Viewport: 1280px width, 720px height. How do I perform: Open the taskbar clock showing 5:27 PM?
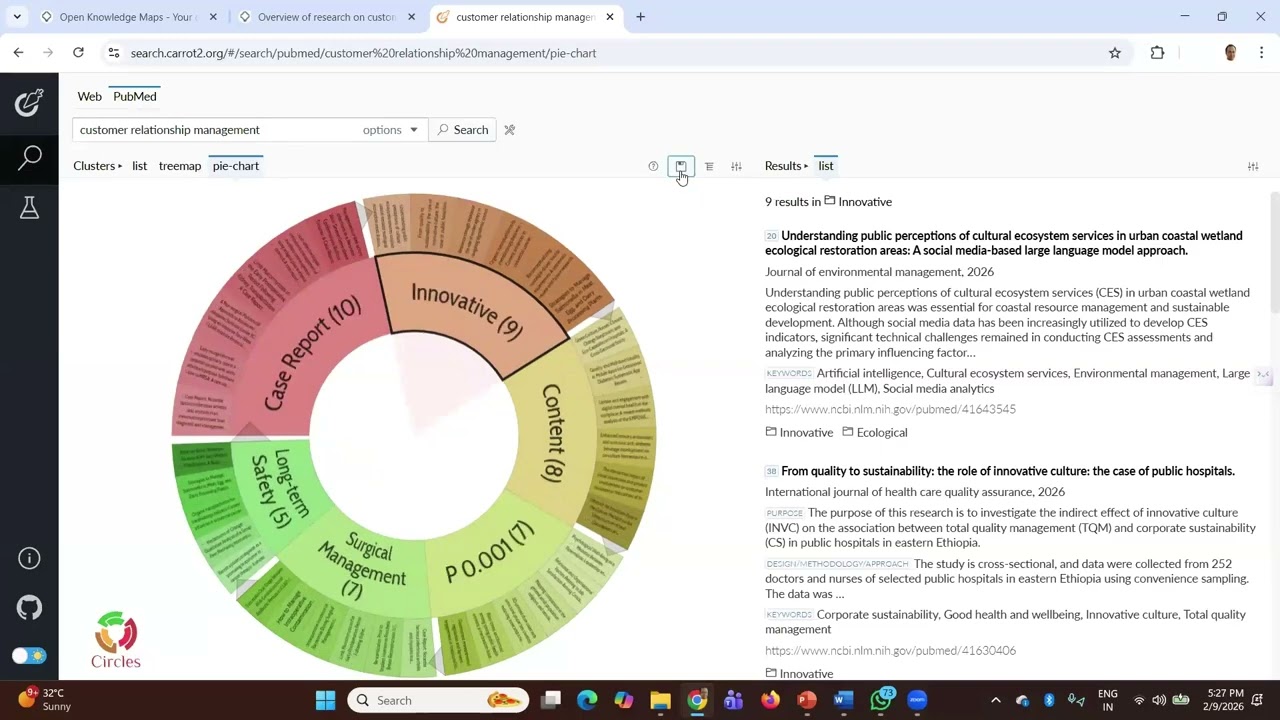point(1225,700)
